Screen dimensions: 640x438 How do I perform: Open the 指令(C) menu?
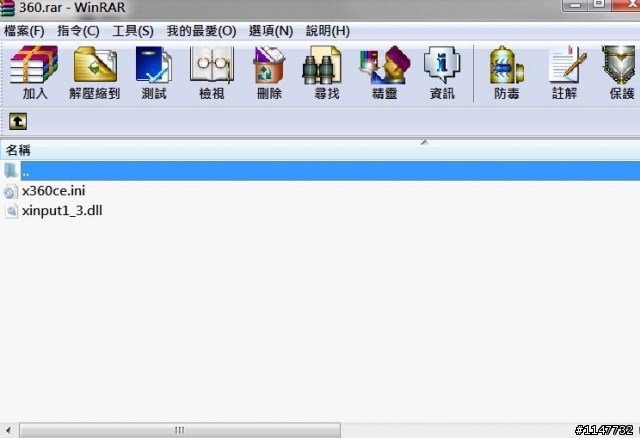[78, 31]
